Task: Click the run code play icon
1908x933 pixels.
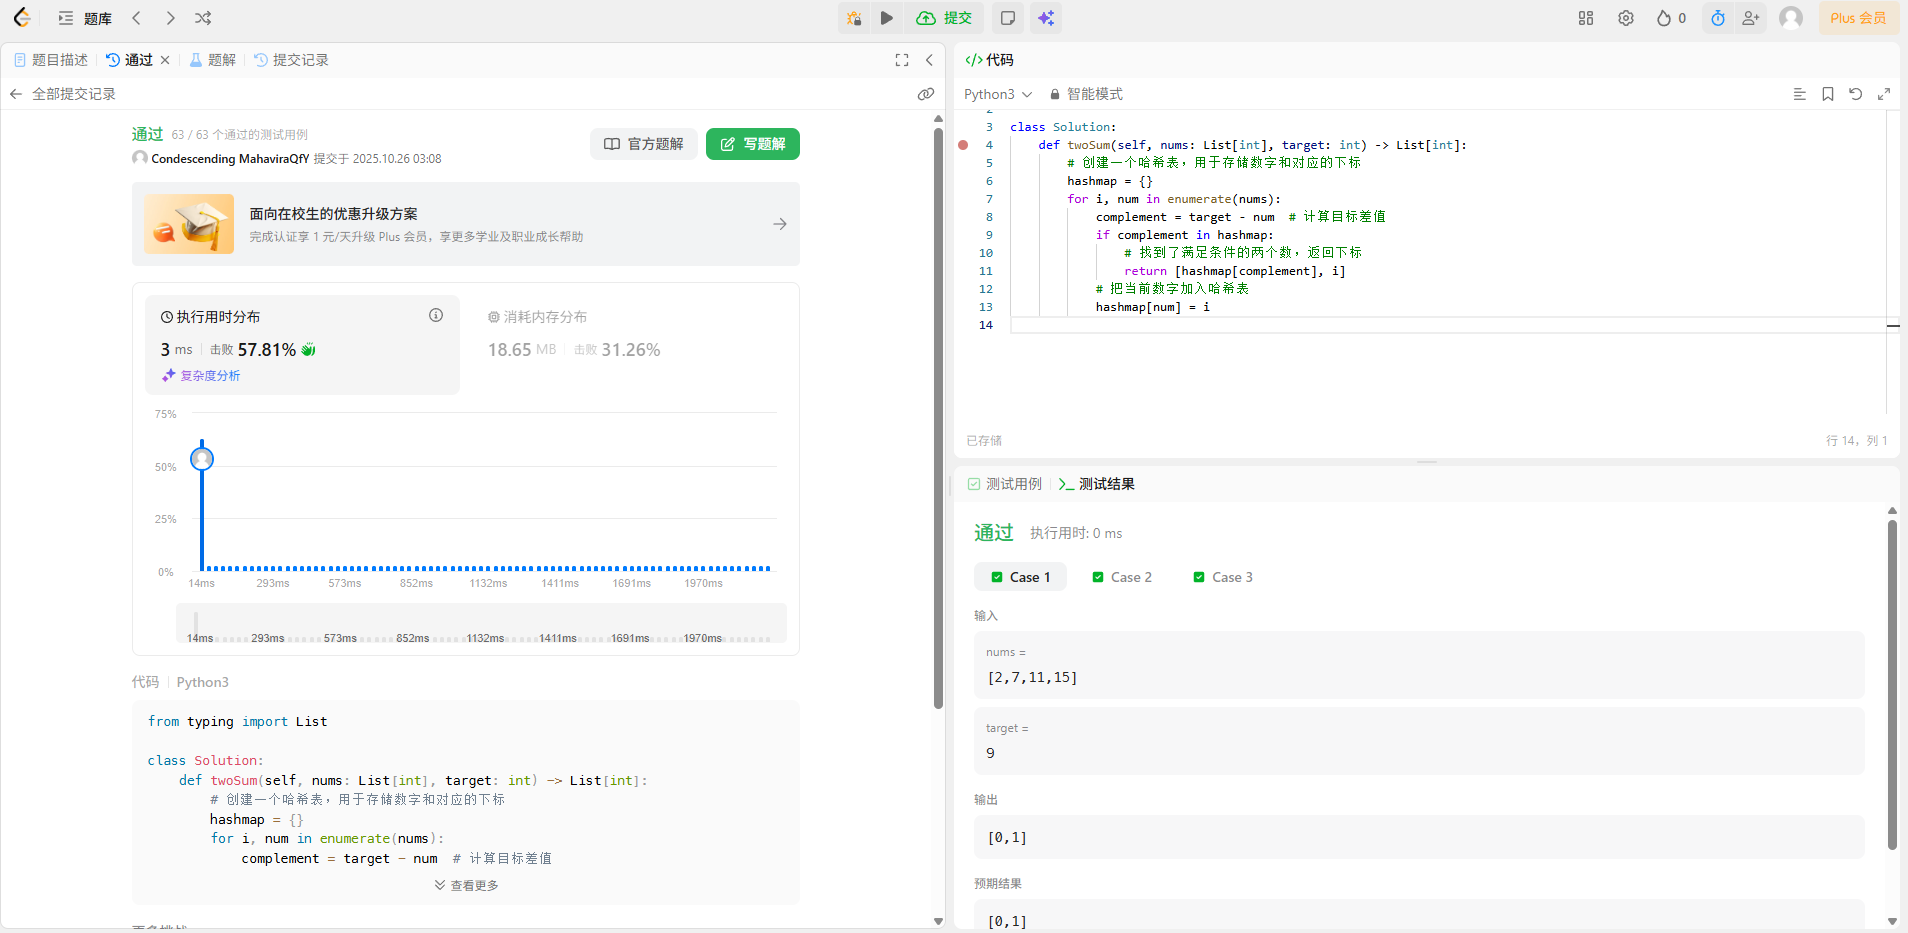Action: pyautogui.click(x=886, y=18)
